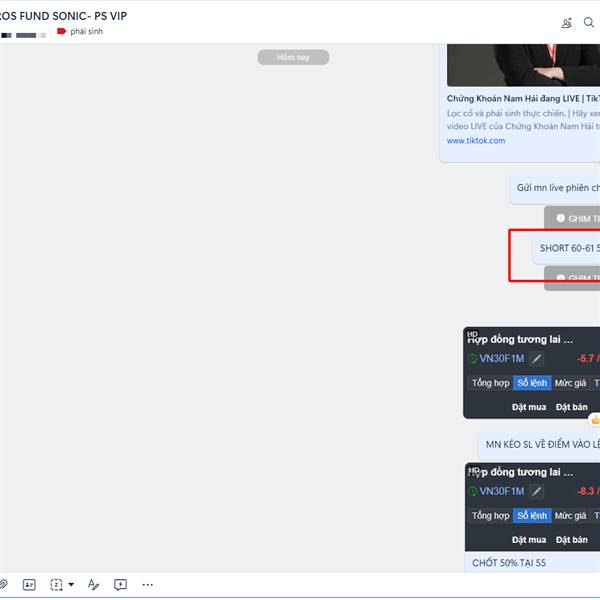Open group info via "ROS FUND SONIC- PS VIP" title
The image size is (600, 600).
(63, 16)
